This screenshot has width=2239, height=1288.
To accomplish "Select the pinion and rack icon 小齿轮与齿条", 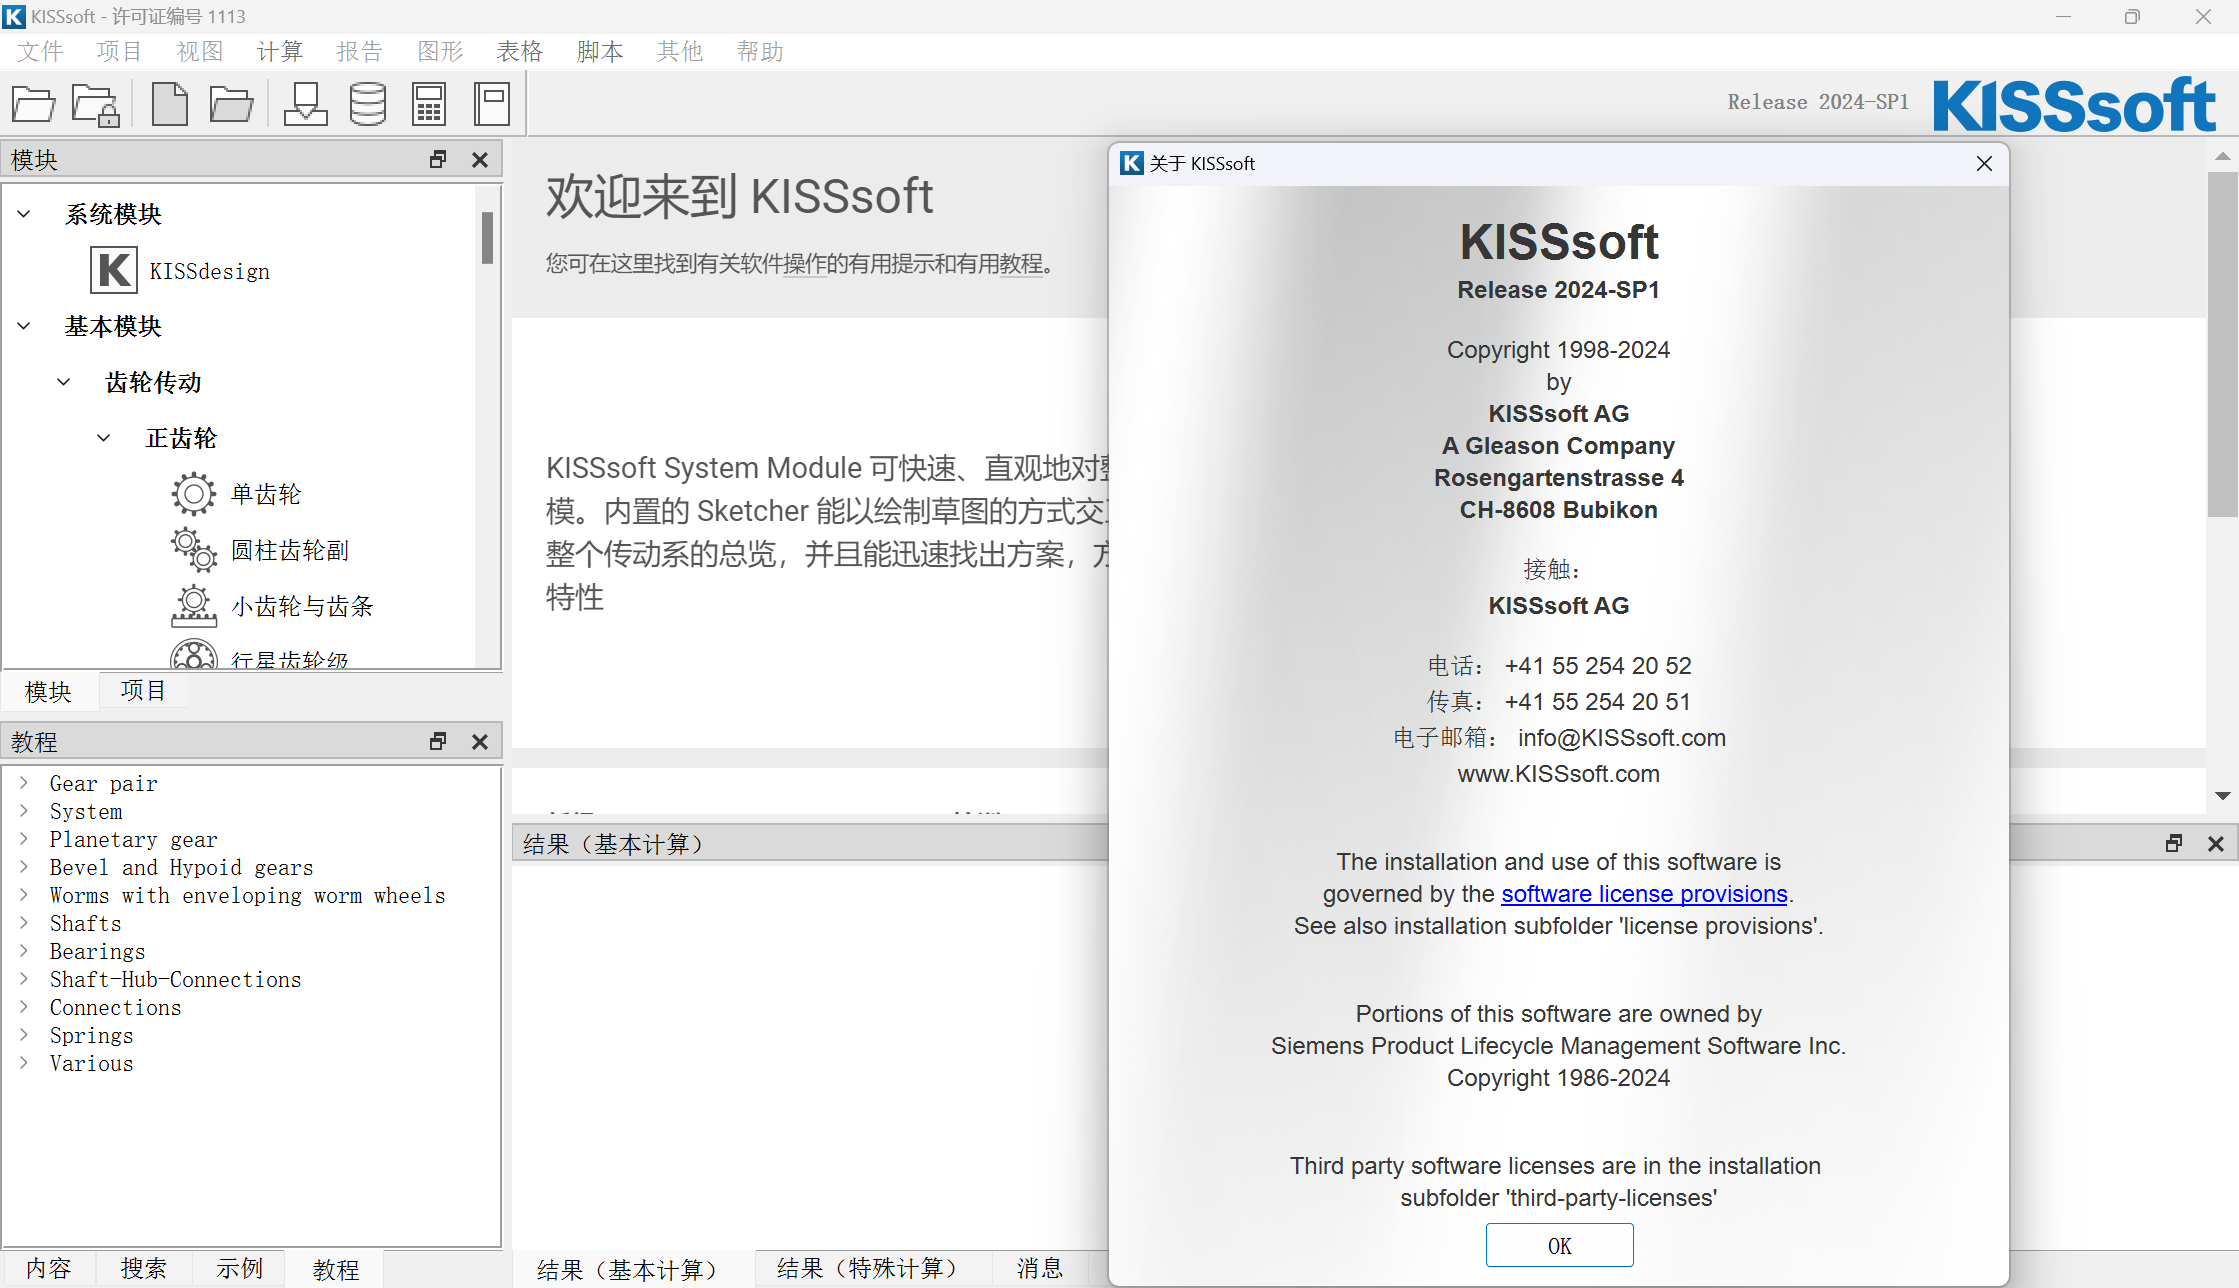I will pyautogui.click(x=193, y=606).
